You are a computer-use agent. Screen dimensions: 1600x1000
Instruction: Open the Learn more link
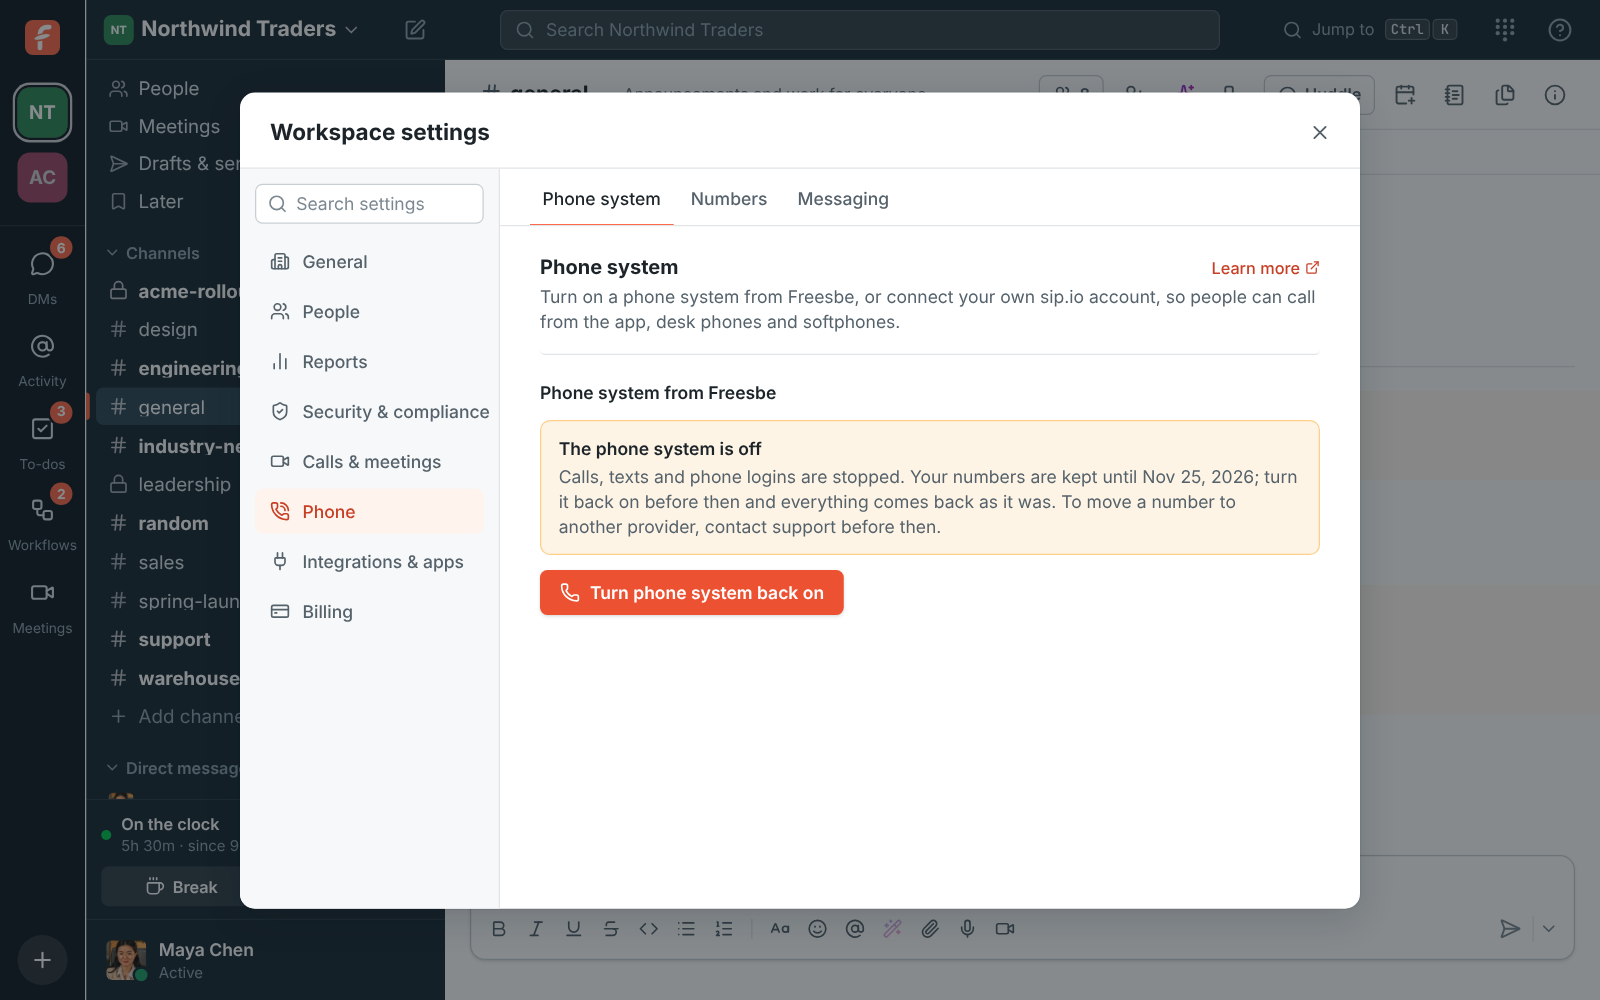(1265, 268)
